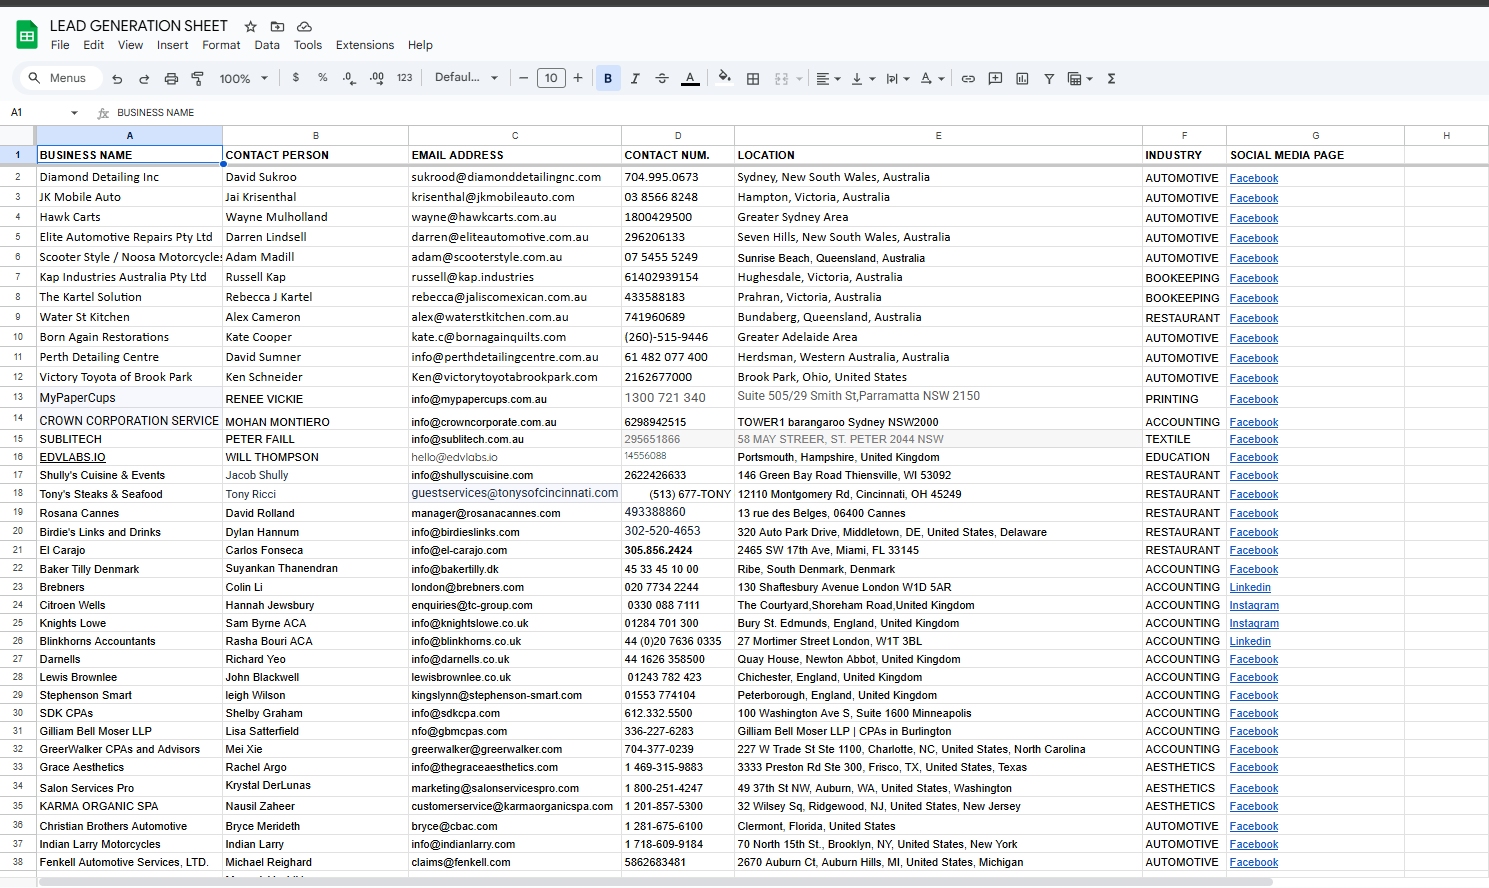Viewport: 1489px width, 888px height.
Task: View cloud save status icon
Action: (x=305, y=26)
